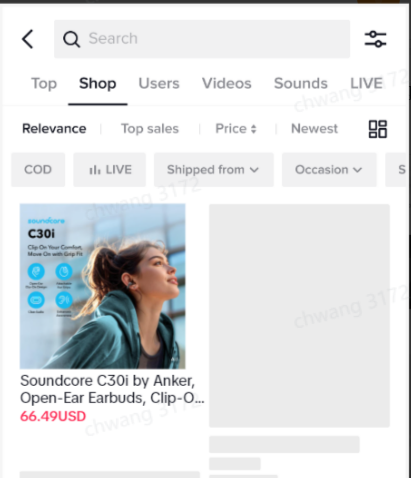
Task: Switch to the Top tab
Action: point(44,83)
